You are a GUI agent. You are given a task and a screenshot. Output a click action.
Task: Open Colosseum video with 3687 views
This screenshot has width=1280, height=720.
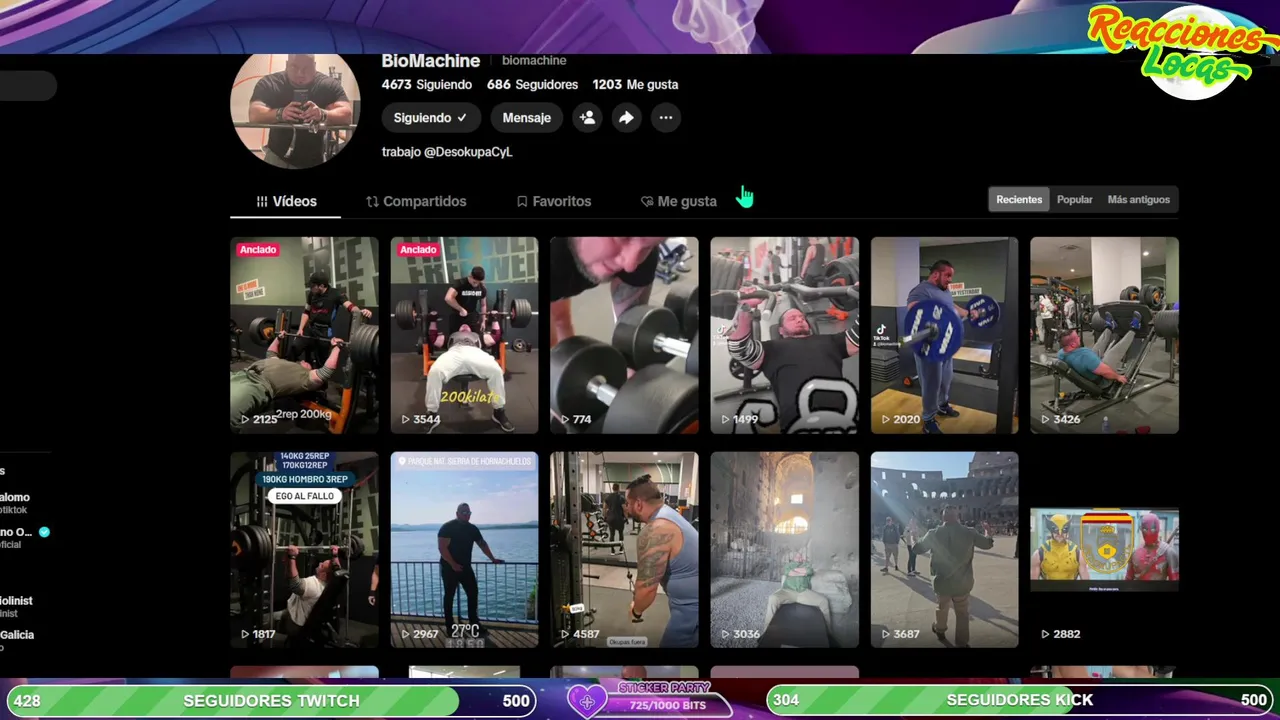coord(944,550)
